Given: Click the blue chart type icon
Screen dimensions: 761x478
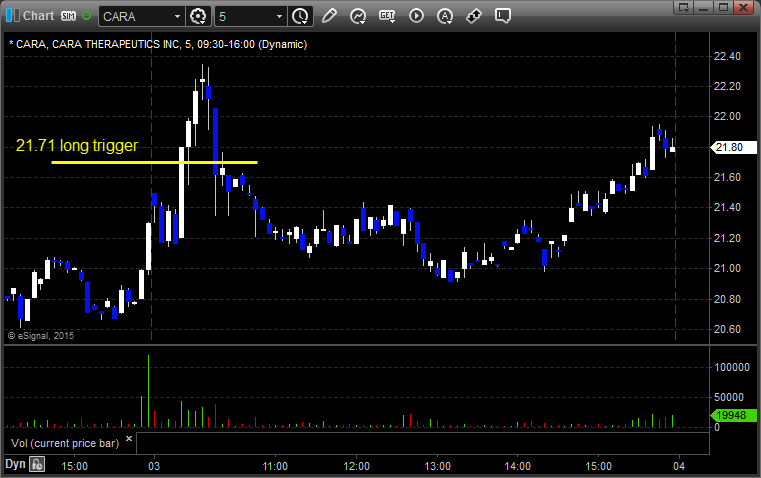Looking at the screenshot, I should (x=13, y=16).
